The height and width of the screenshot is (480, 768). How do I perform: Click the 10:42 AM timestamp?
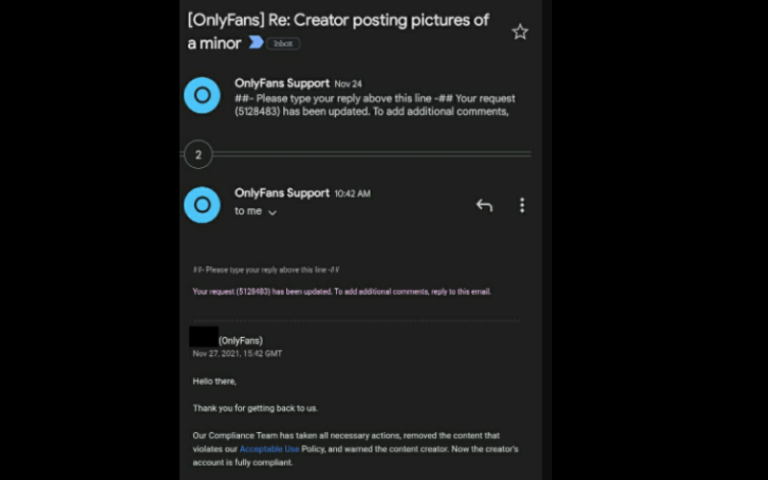coord(352,194)
